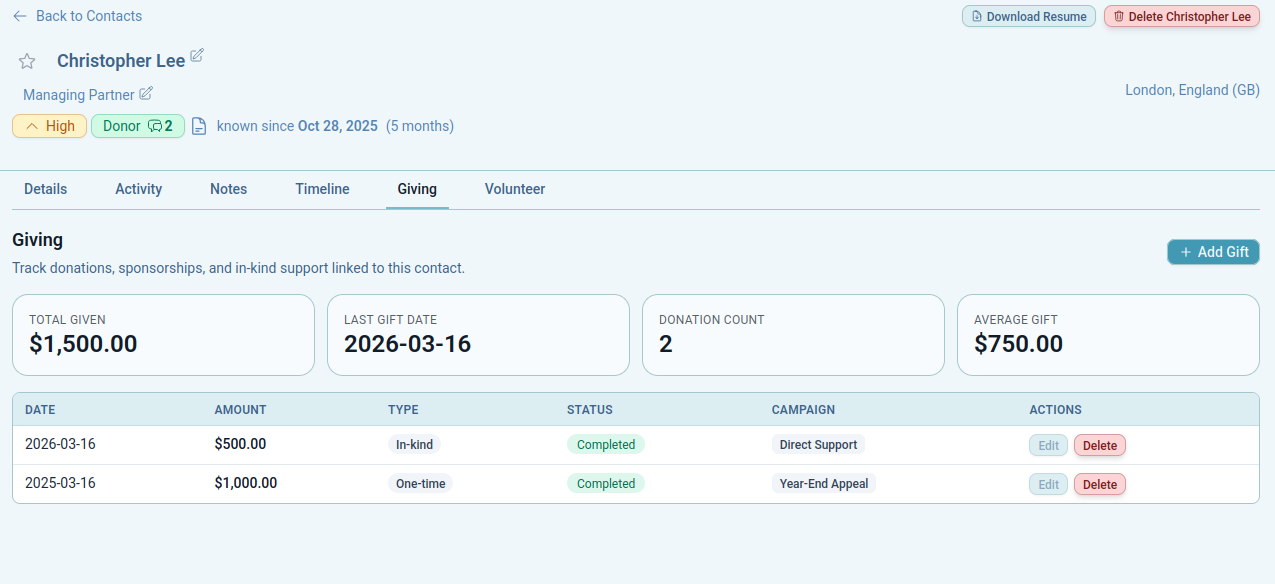Delete the 2026-03-16 gift row
1275x584 pixels.
click(1099, 446)
